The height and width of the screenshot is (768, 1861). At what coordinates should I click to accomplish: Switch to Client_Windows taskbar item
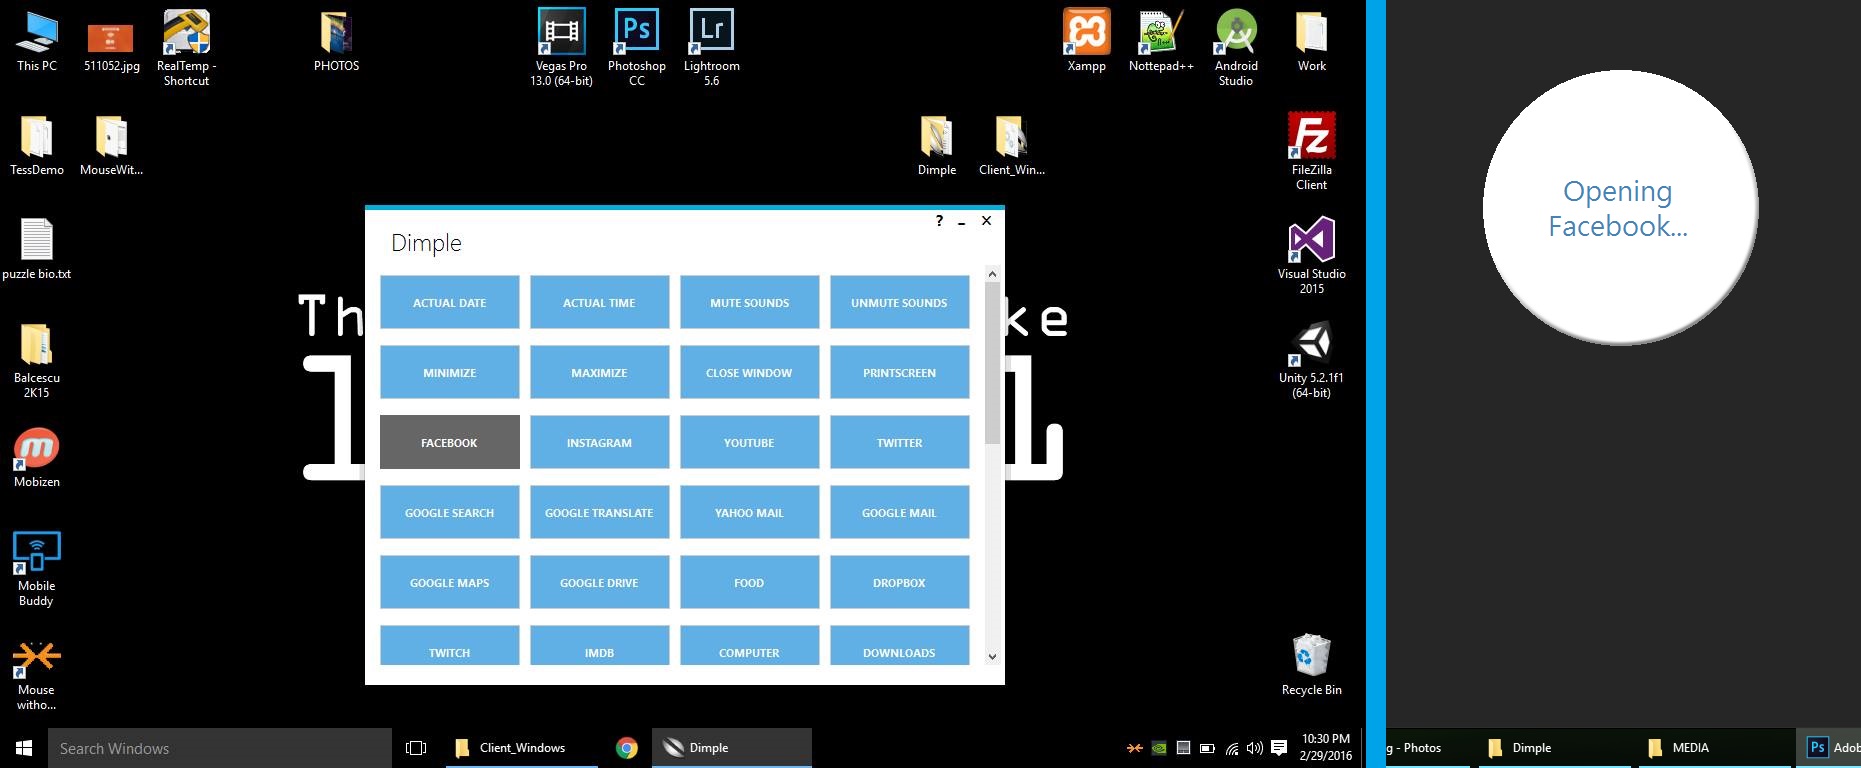[522, 748]
